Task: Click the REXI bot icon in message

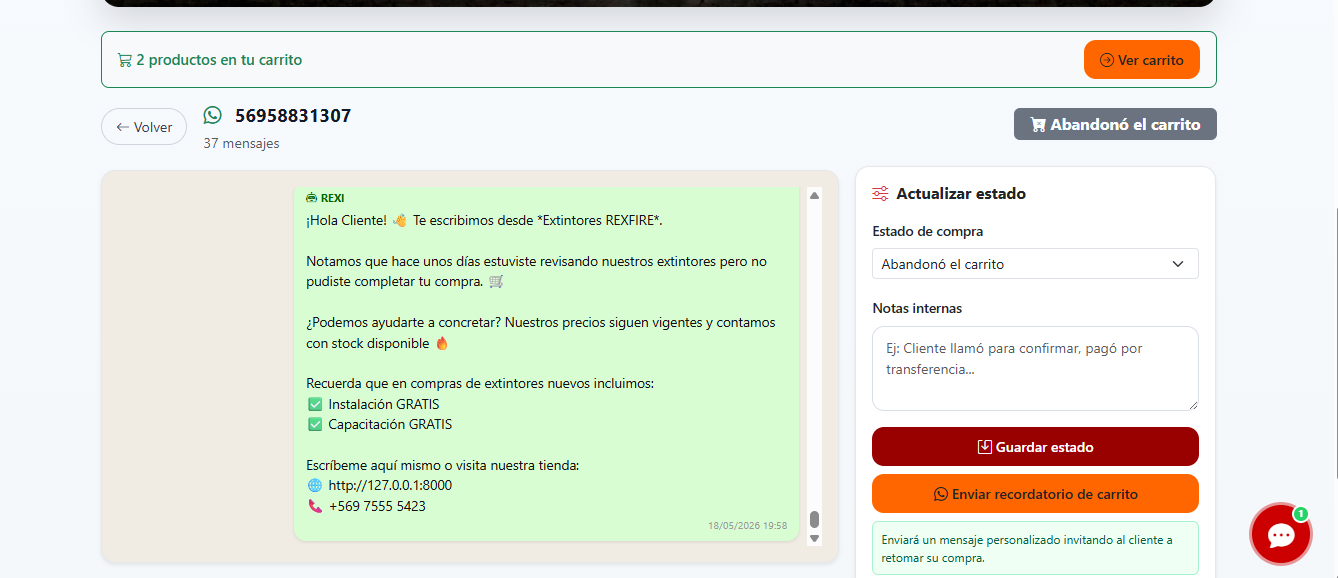Action: point(312,198)
